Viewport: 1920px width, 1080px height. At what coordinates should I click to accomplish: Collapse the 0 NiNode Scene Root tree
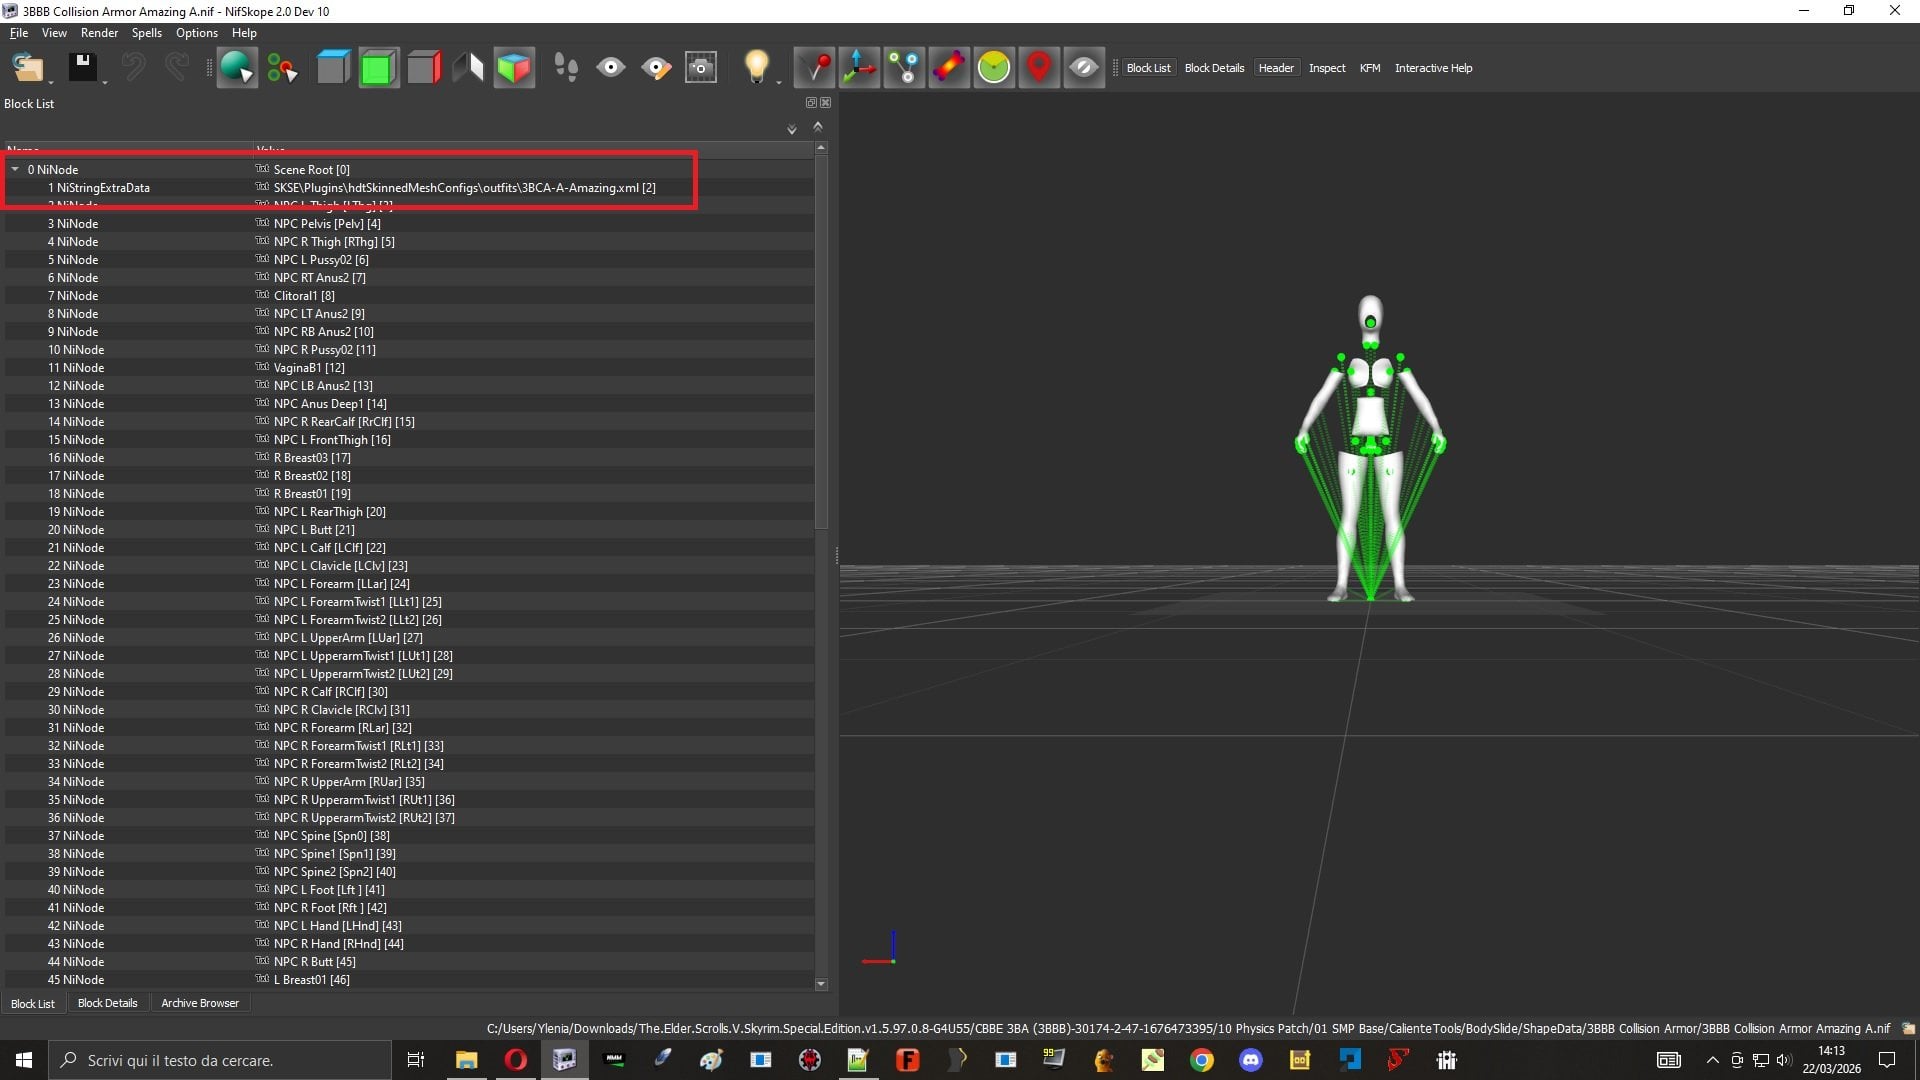click(x=15, y=170)
